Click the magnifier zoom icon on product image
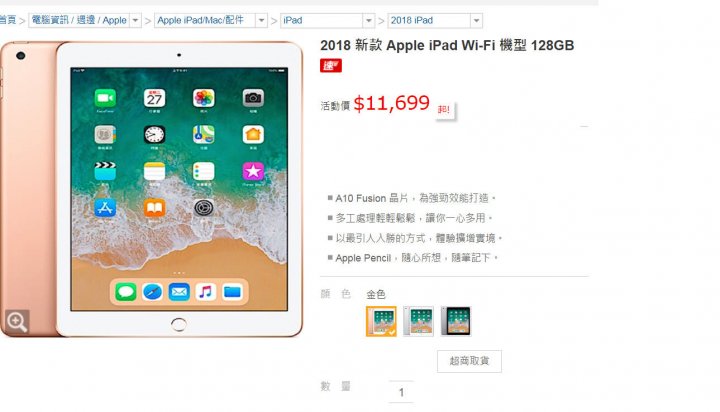This screenshot has height=412, width=720. [x=17, y=321]
